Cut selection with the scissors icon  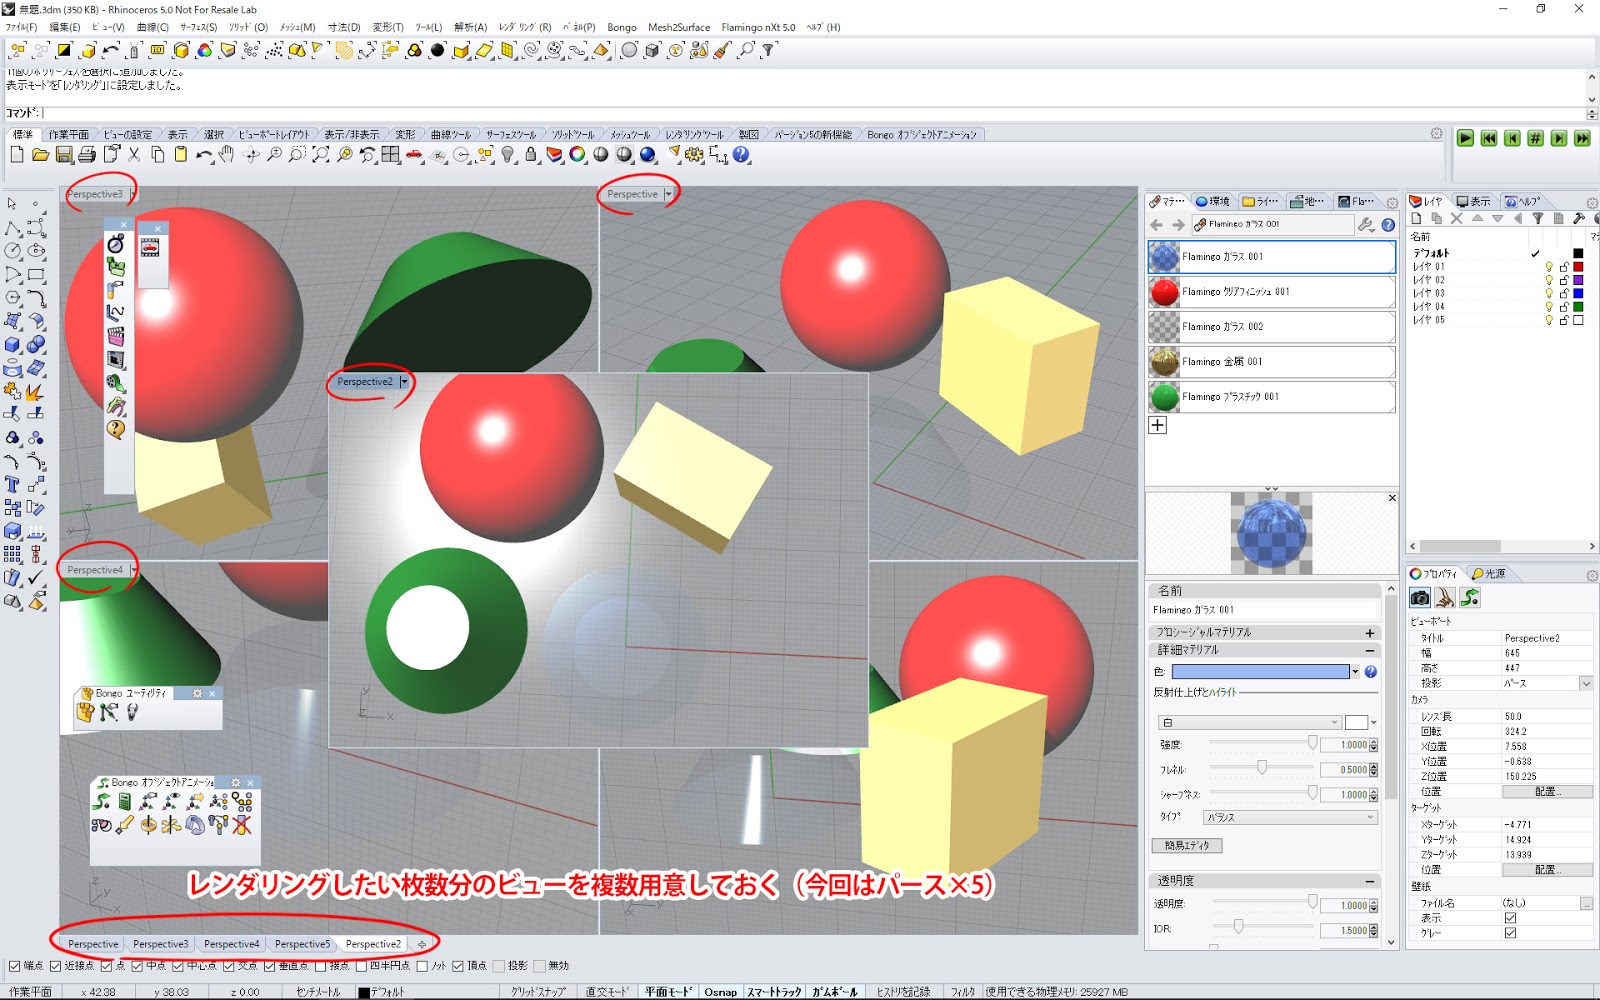[x=134, y=155]
